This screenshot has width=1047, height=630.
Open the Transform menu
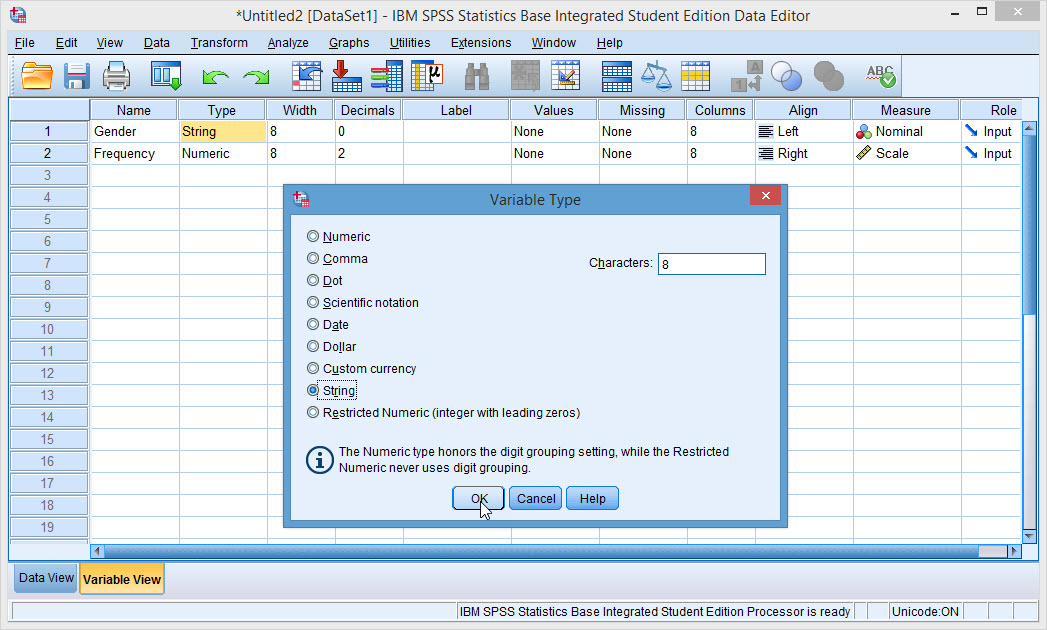[x=219, y=43]
